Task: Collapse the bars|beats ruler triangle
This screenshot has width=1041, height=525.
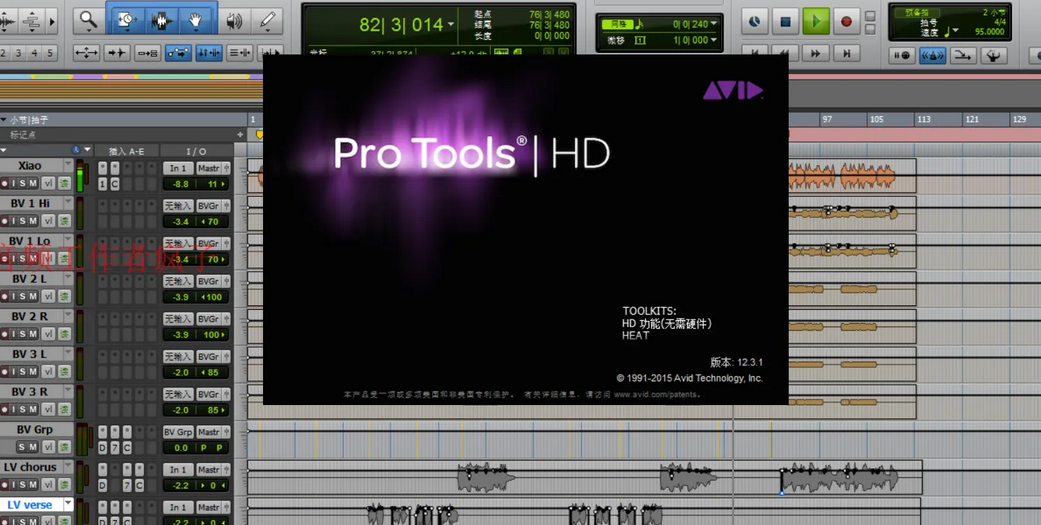Action: click(4, 120)
